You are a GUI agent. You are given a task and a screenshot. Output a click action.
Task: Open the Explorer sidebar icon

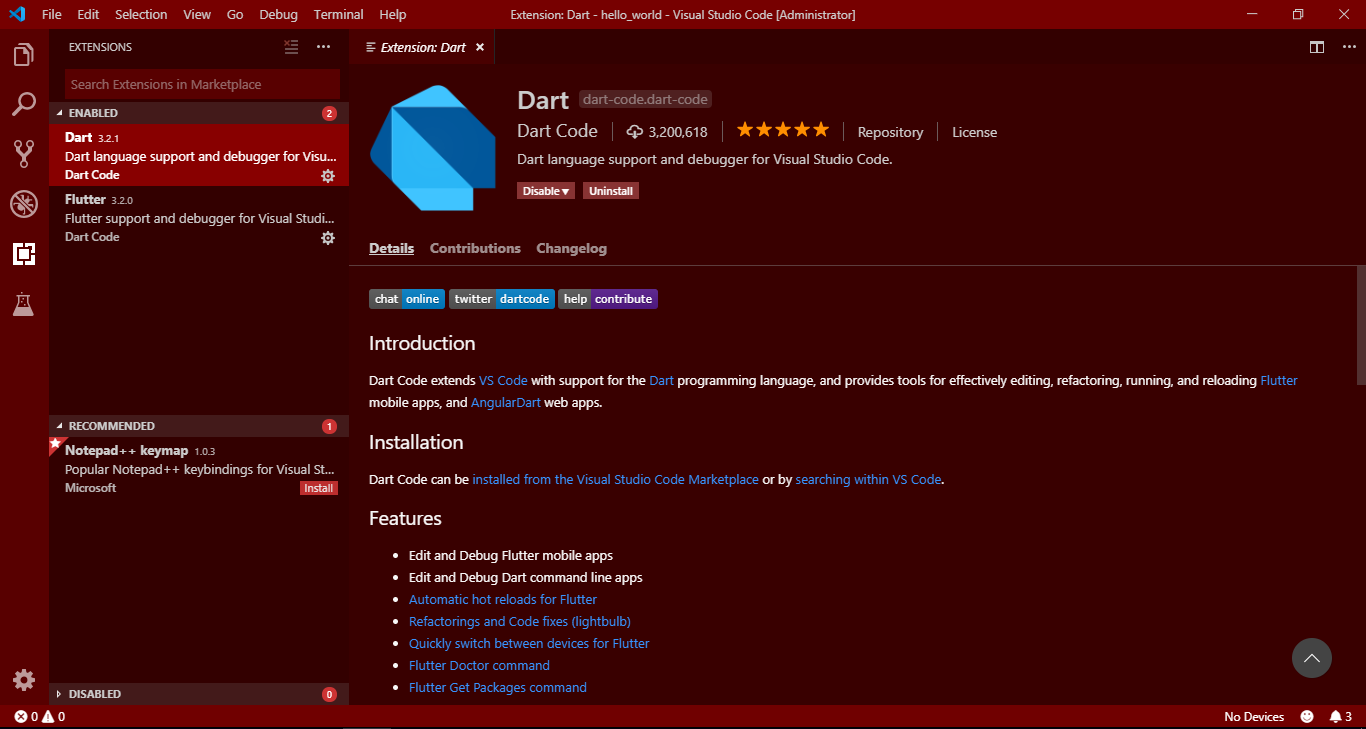24,56
